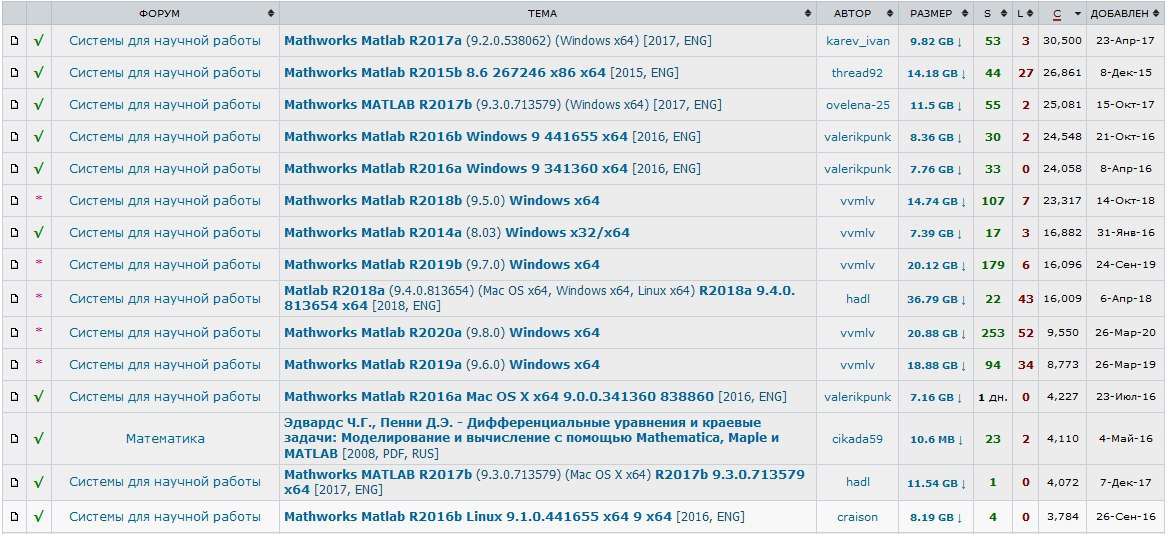Open the Эдвардс Ч.Г., Пенни Д.Э. book topic

click(x=532, y=439)
